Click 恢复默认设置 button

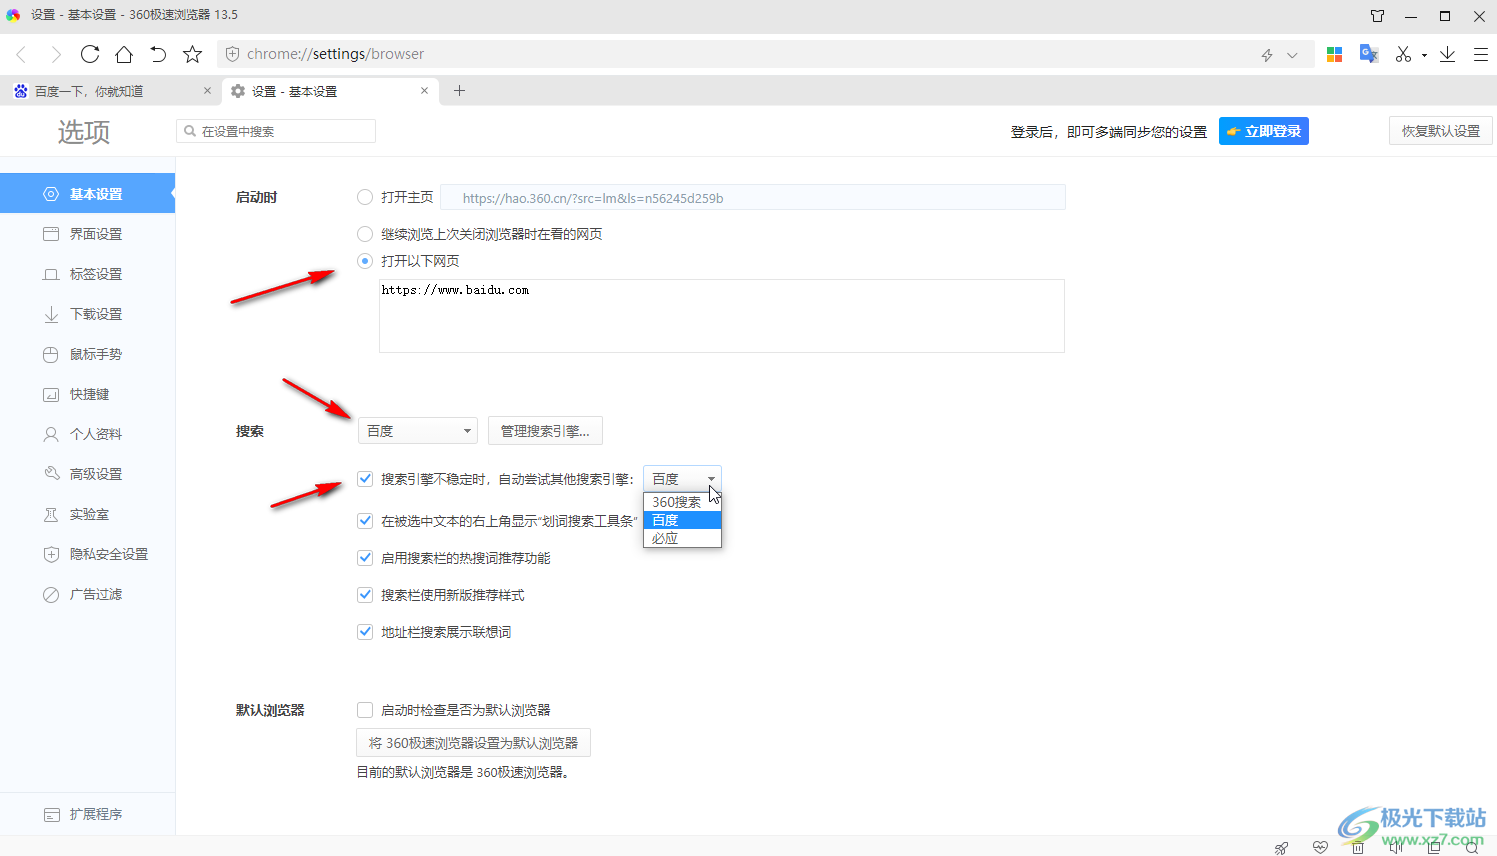coord(1440,131)
